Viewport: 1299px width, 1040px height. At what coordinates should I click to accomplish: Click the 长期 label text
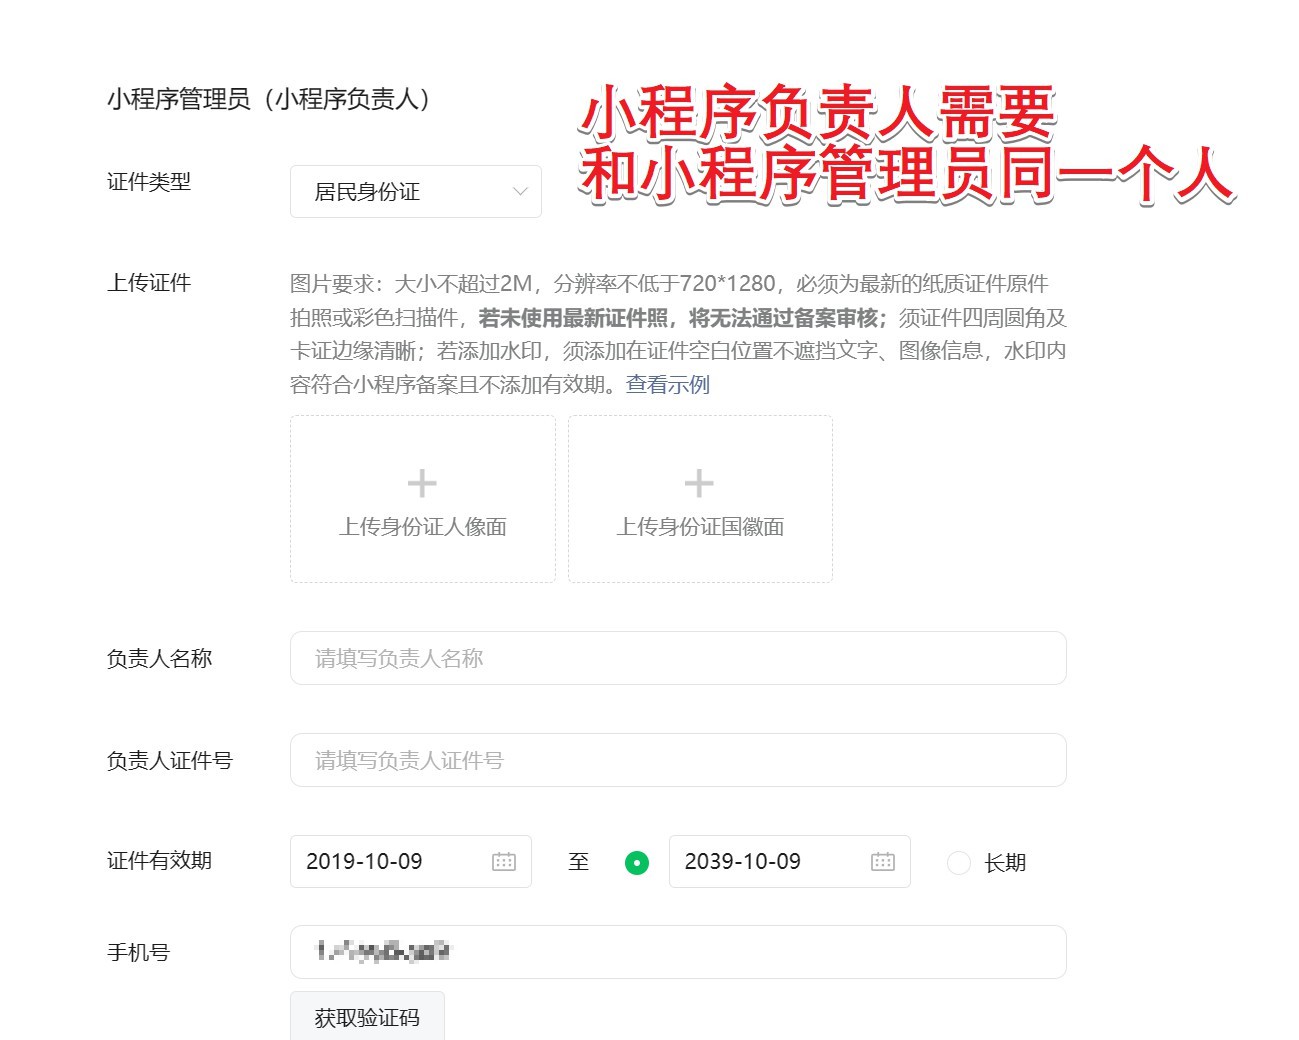click(x=1005, y=863)
